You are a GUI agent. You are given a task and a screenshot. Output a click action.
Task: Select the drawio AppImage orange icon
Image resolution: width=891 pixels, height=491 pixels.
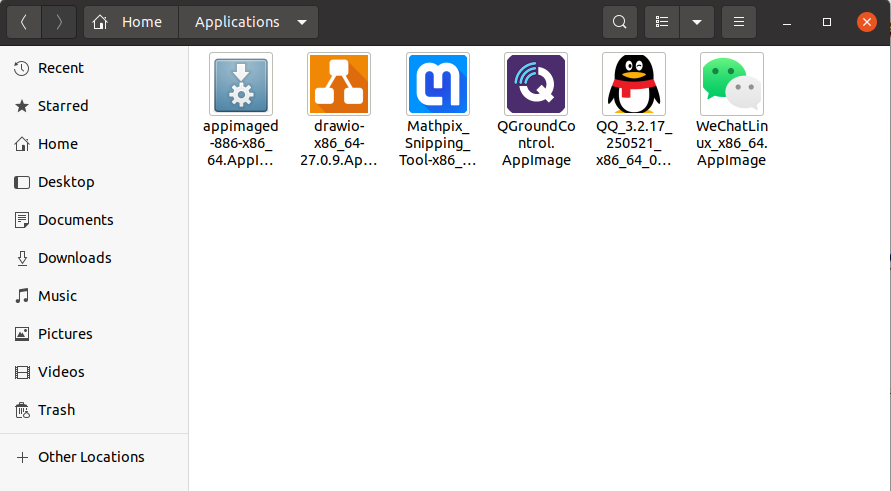tap(339, 84)
